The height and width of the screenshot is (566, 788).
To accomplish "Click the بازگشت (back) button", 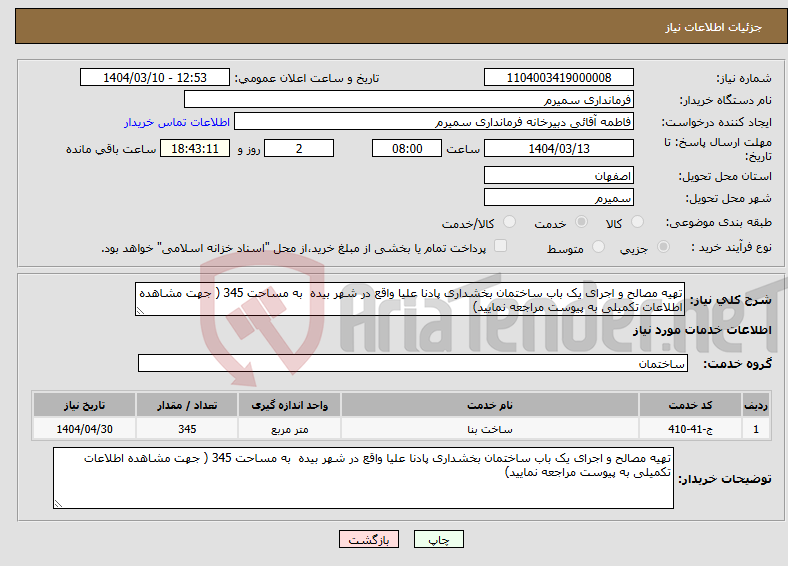I will click(x=369, y=539).
